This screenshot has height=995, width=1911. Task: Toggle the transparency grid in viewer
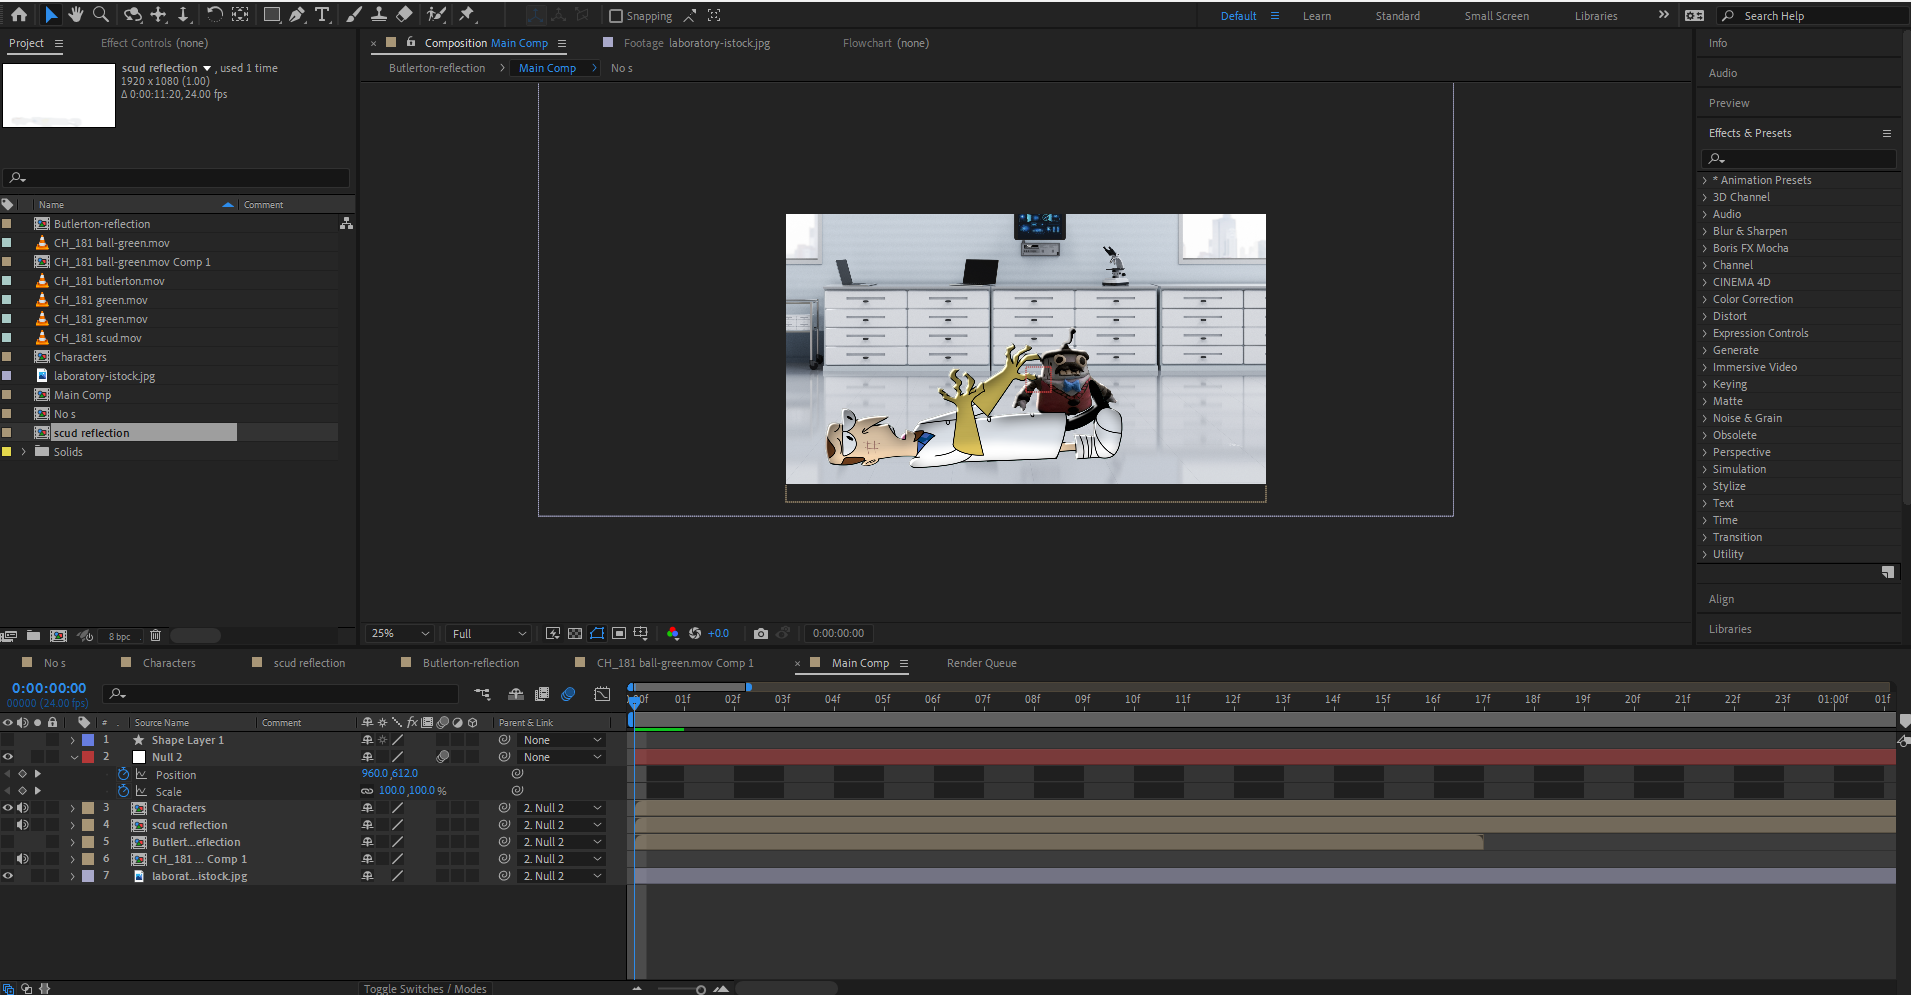(575, 634)
